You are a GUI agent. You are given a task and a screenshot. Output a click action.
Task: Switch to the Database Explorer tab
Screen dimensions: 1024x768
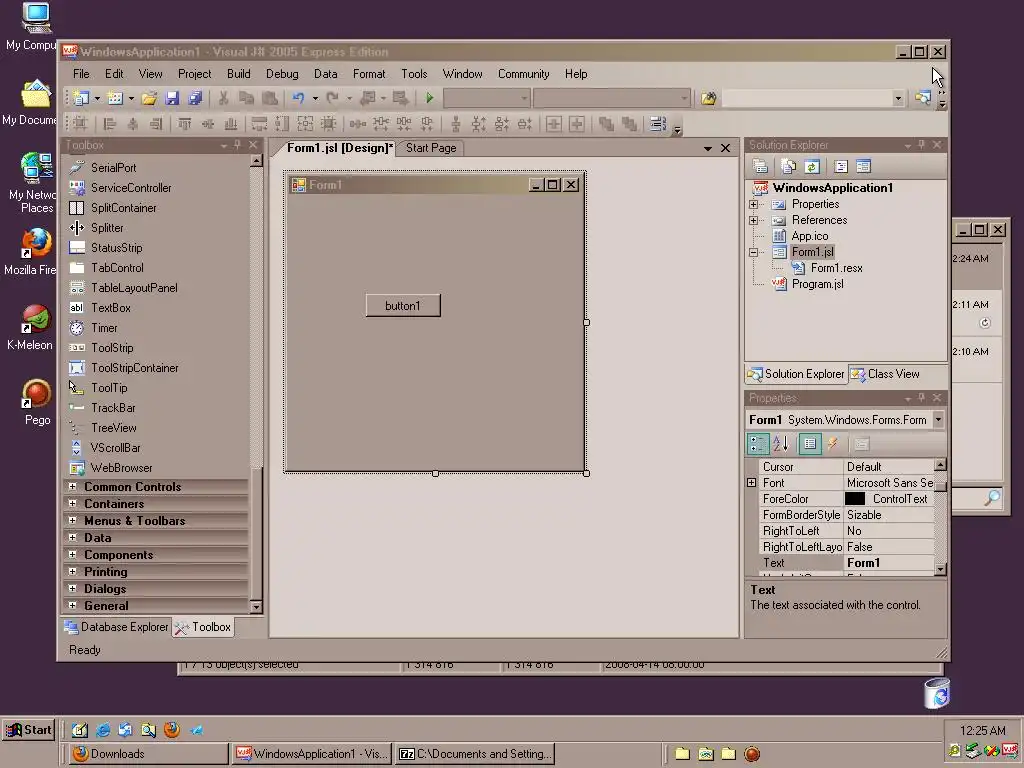coord(116,627)
